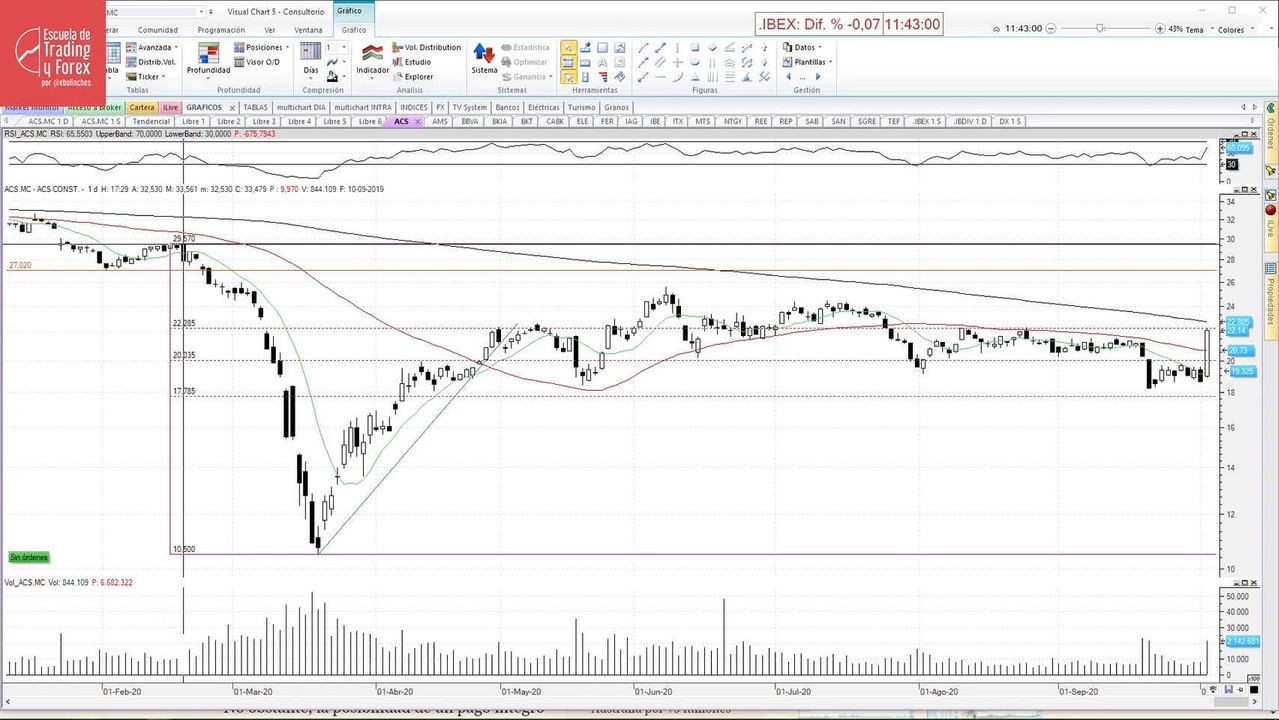Toggle the highlighted chart window tool in Herramientas
The image size is (1279, 720).
click(x=568, y=62)
